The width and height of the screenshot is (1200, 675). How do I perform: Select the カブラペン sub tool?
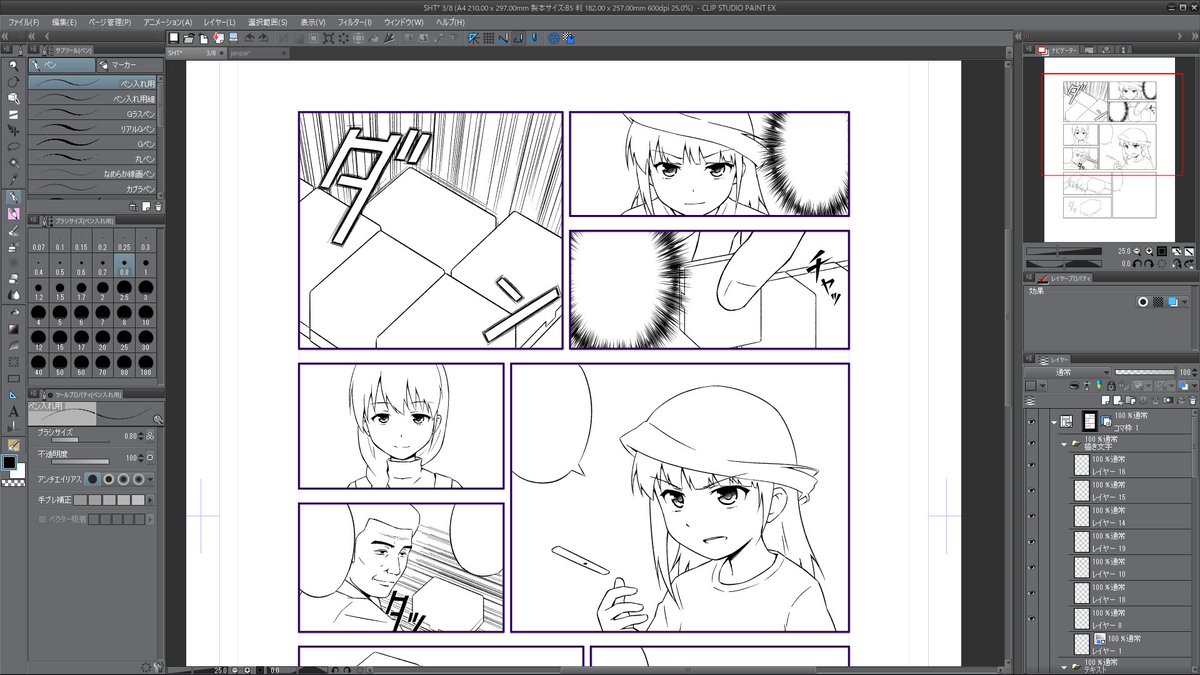coord(92,187)
